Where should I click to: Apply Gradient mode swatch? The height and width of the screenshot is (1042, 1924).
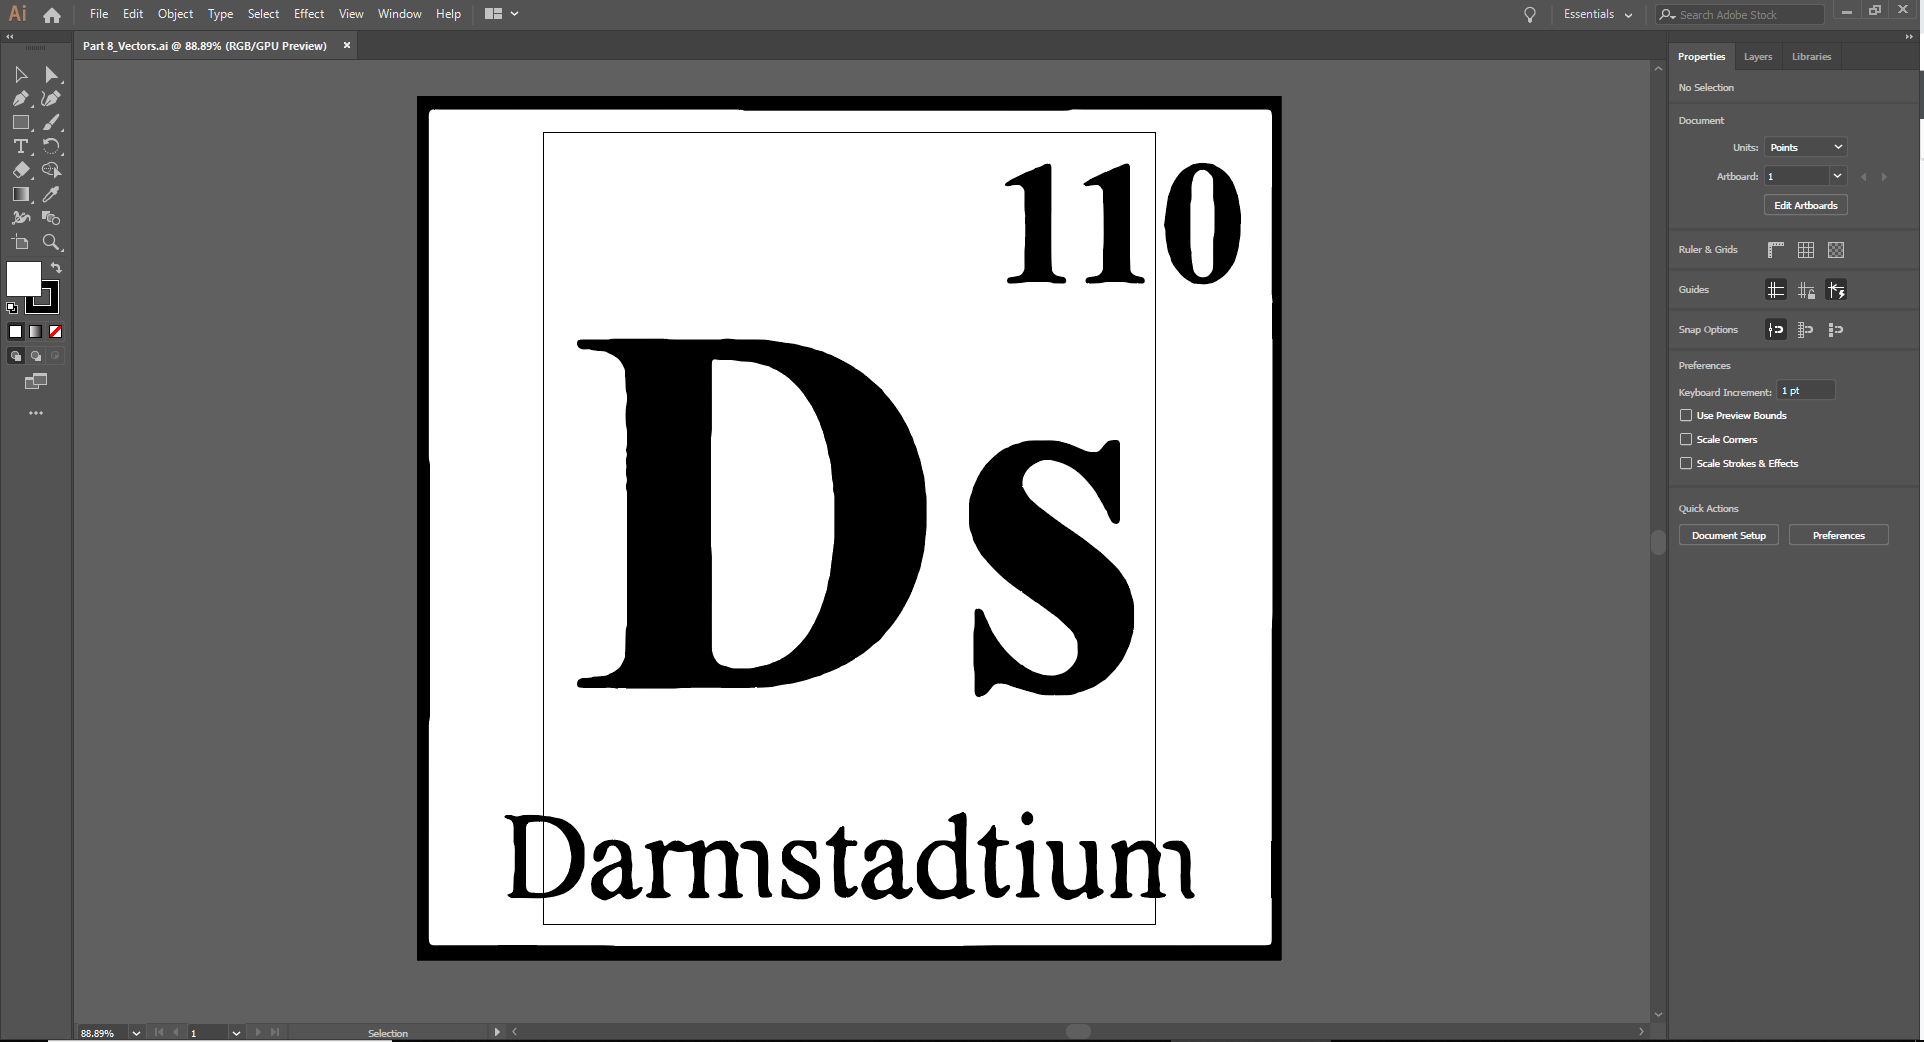pyautogui.click(x=36, y=332)
